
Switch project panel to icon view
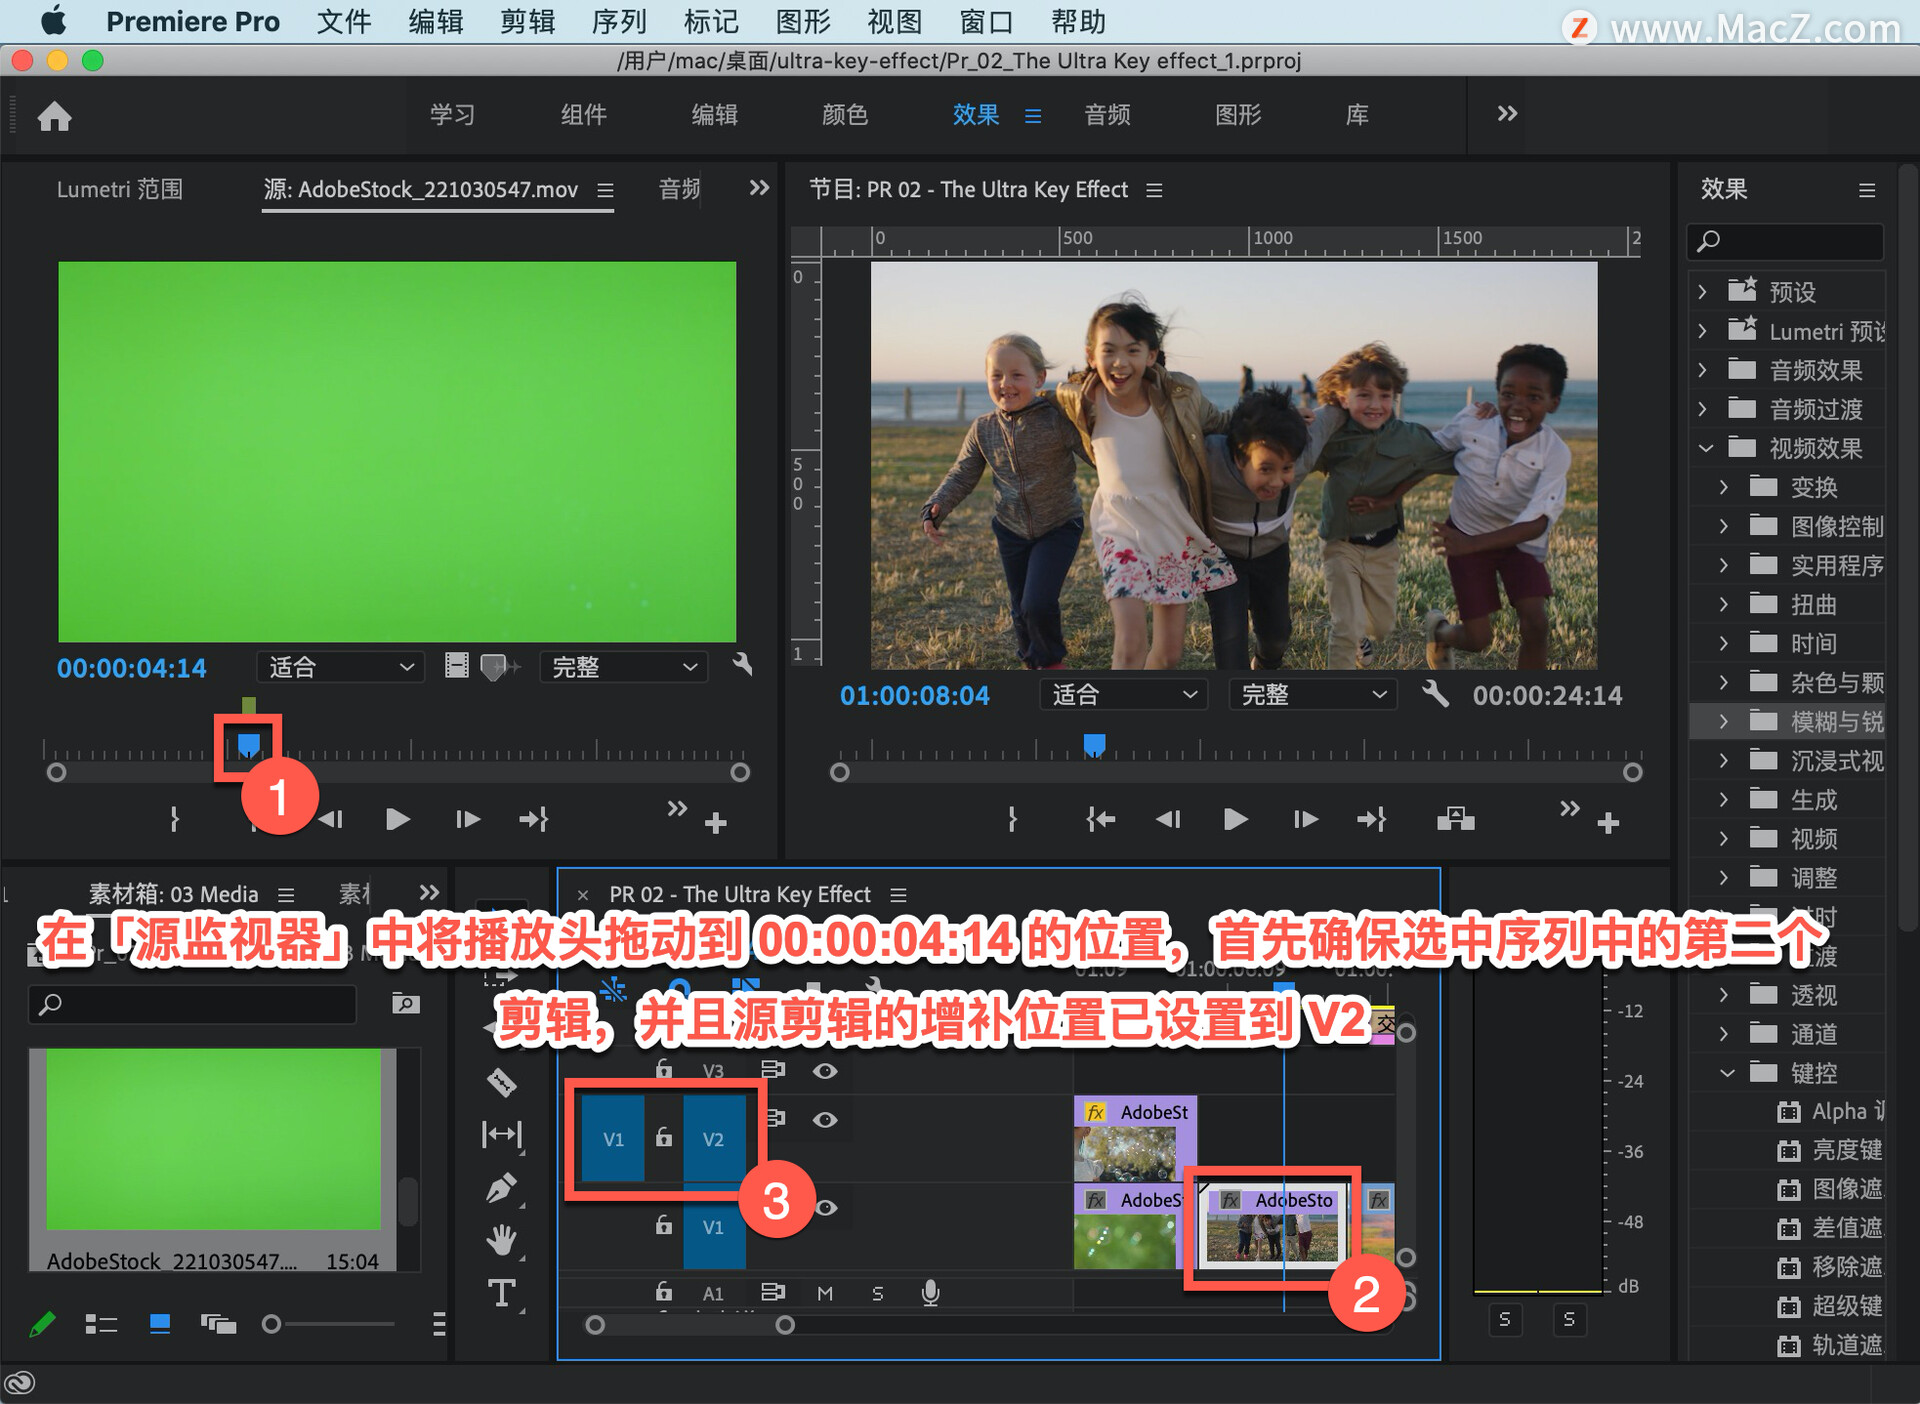coord(159,1324)
